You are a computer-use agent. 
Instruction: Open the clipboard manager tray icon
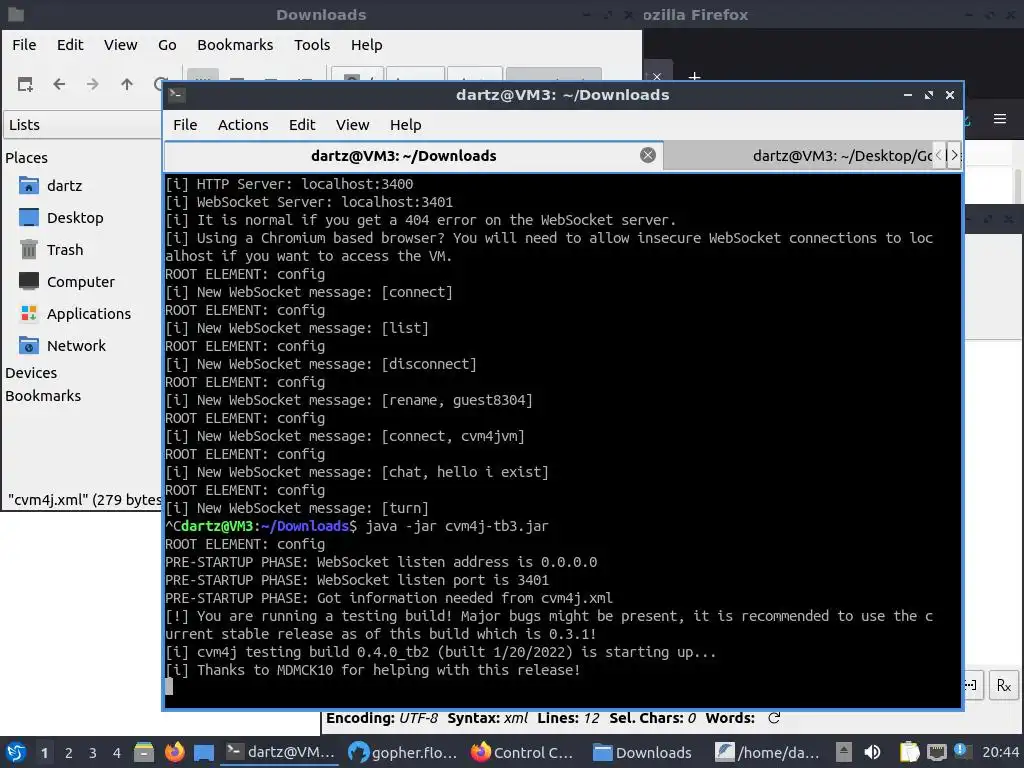[909, 752]
